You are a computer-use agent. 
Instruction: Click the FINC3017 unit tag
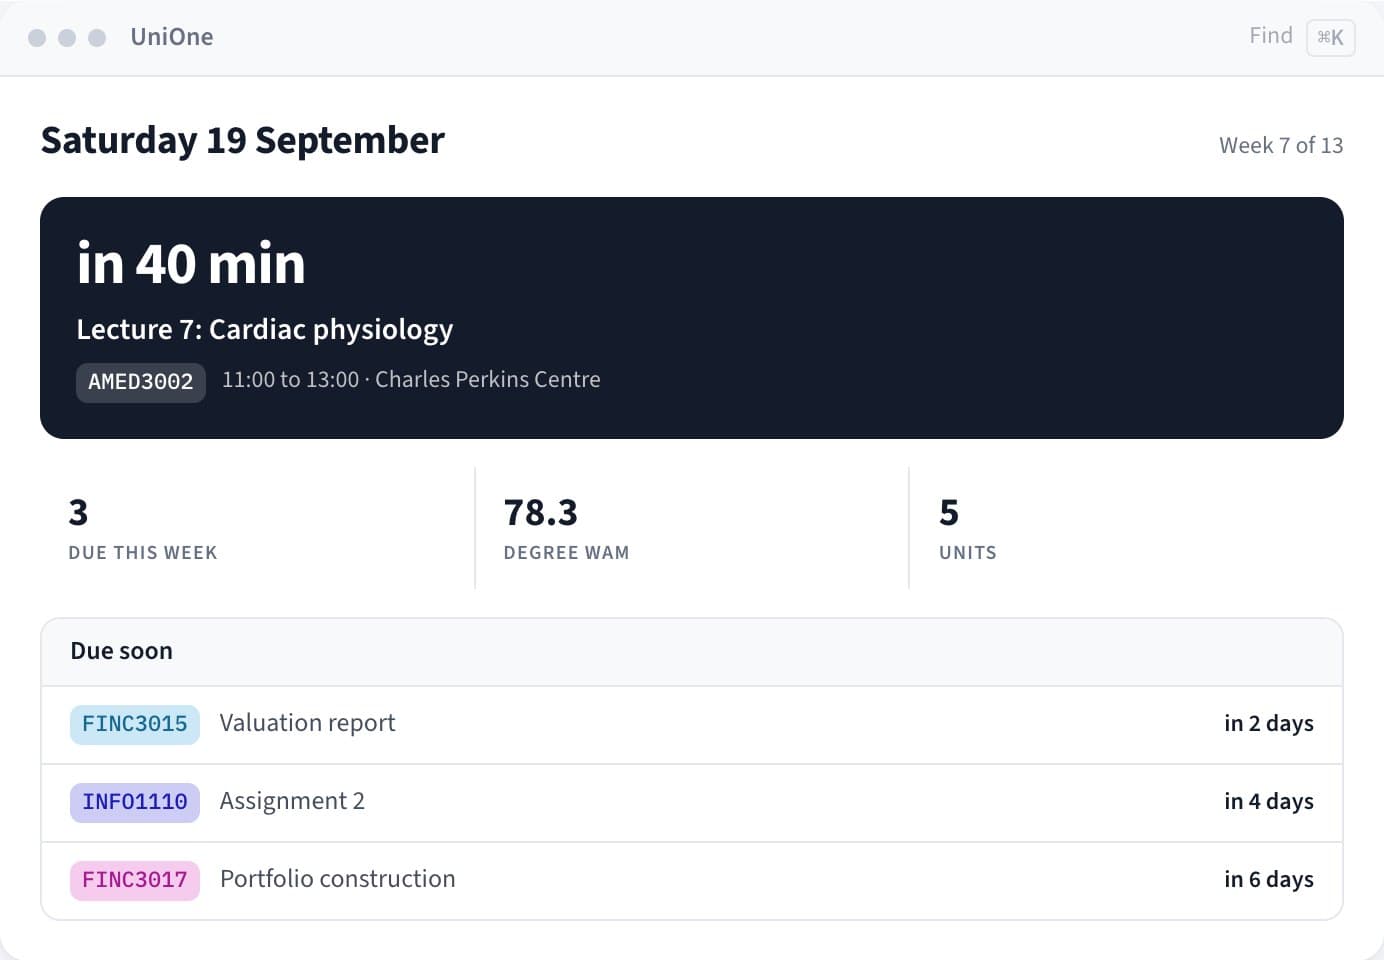tap(135, 881)
